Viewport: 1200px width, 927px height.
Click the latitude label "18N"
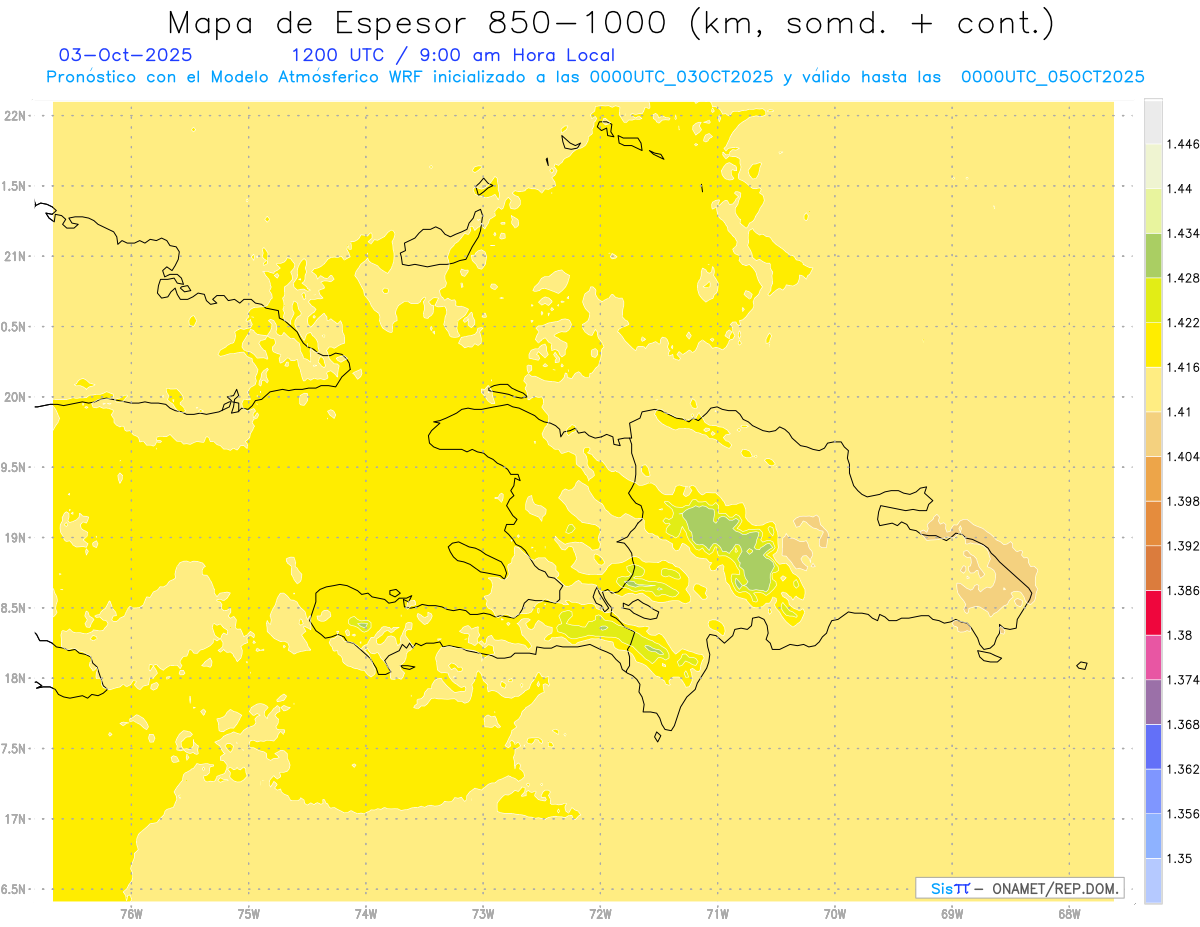(x=15, y=678)
